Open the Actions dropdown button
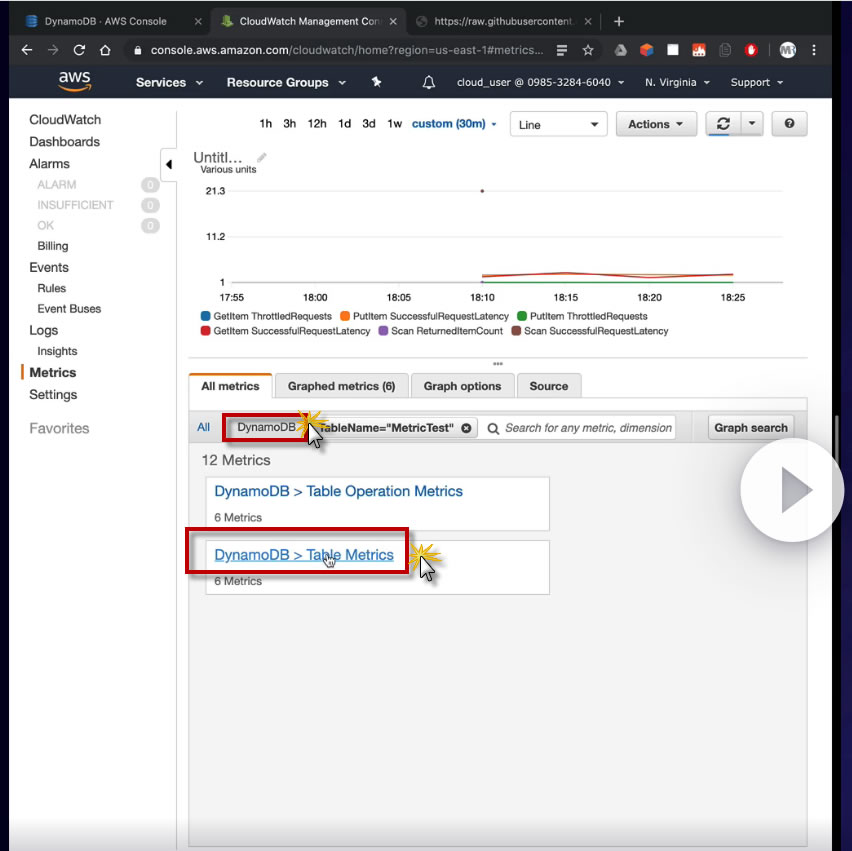 [656, 124]
